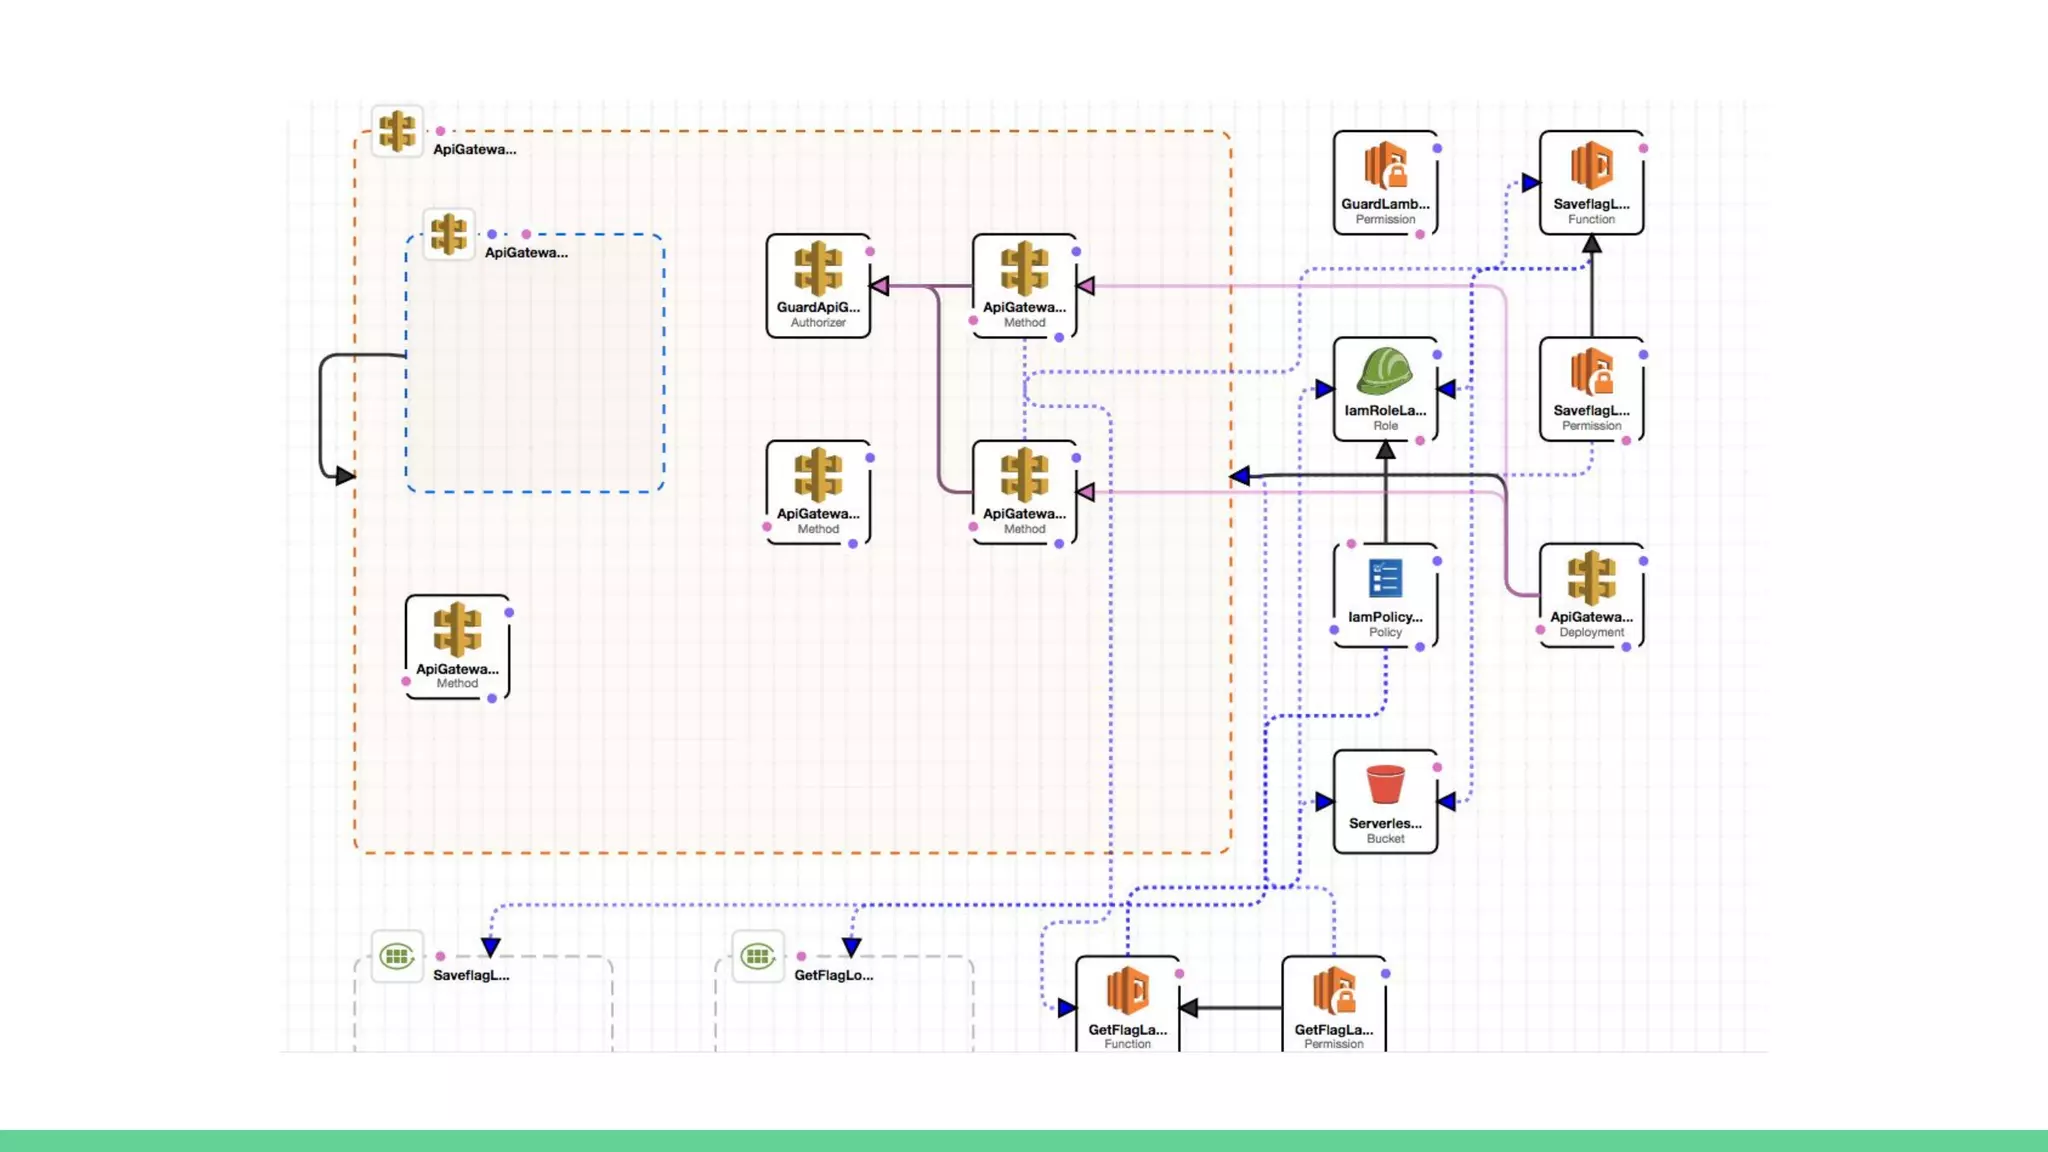2048x1152 pixels.
Task: Click the pink connector dot on GetFlagLa... Function
Action: (1179, 973)
